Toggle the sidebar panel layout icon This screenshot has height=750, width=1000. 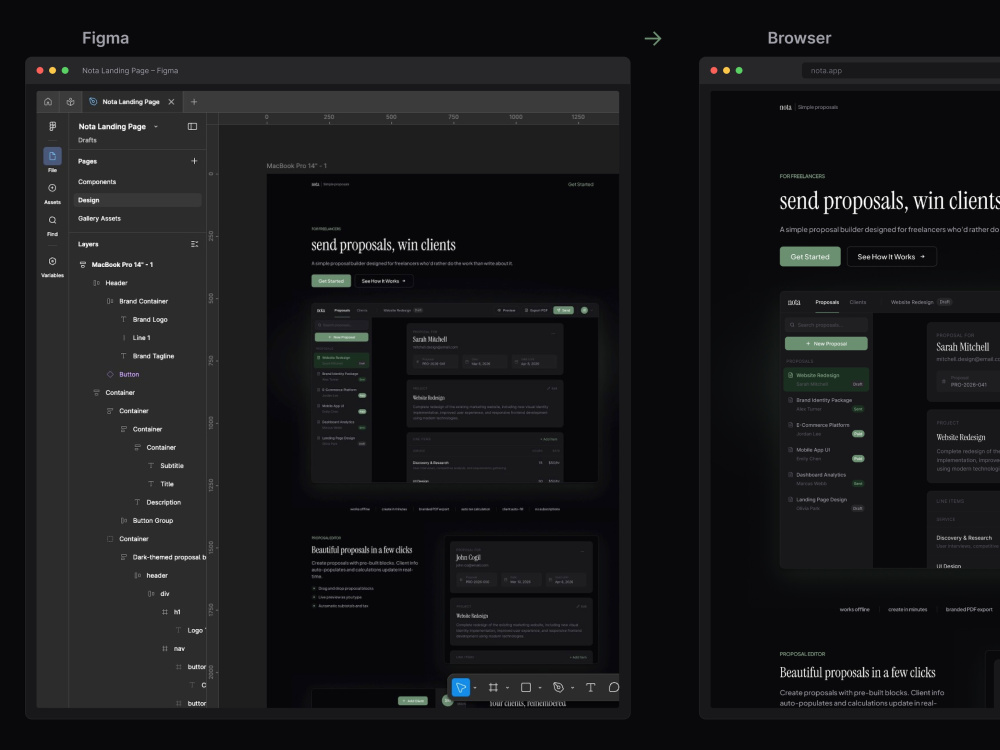click(x=192, y=126)
